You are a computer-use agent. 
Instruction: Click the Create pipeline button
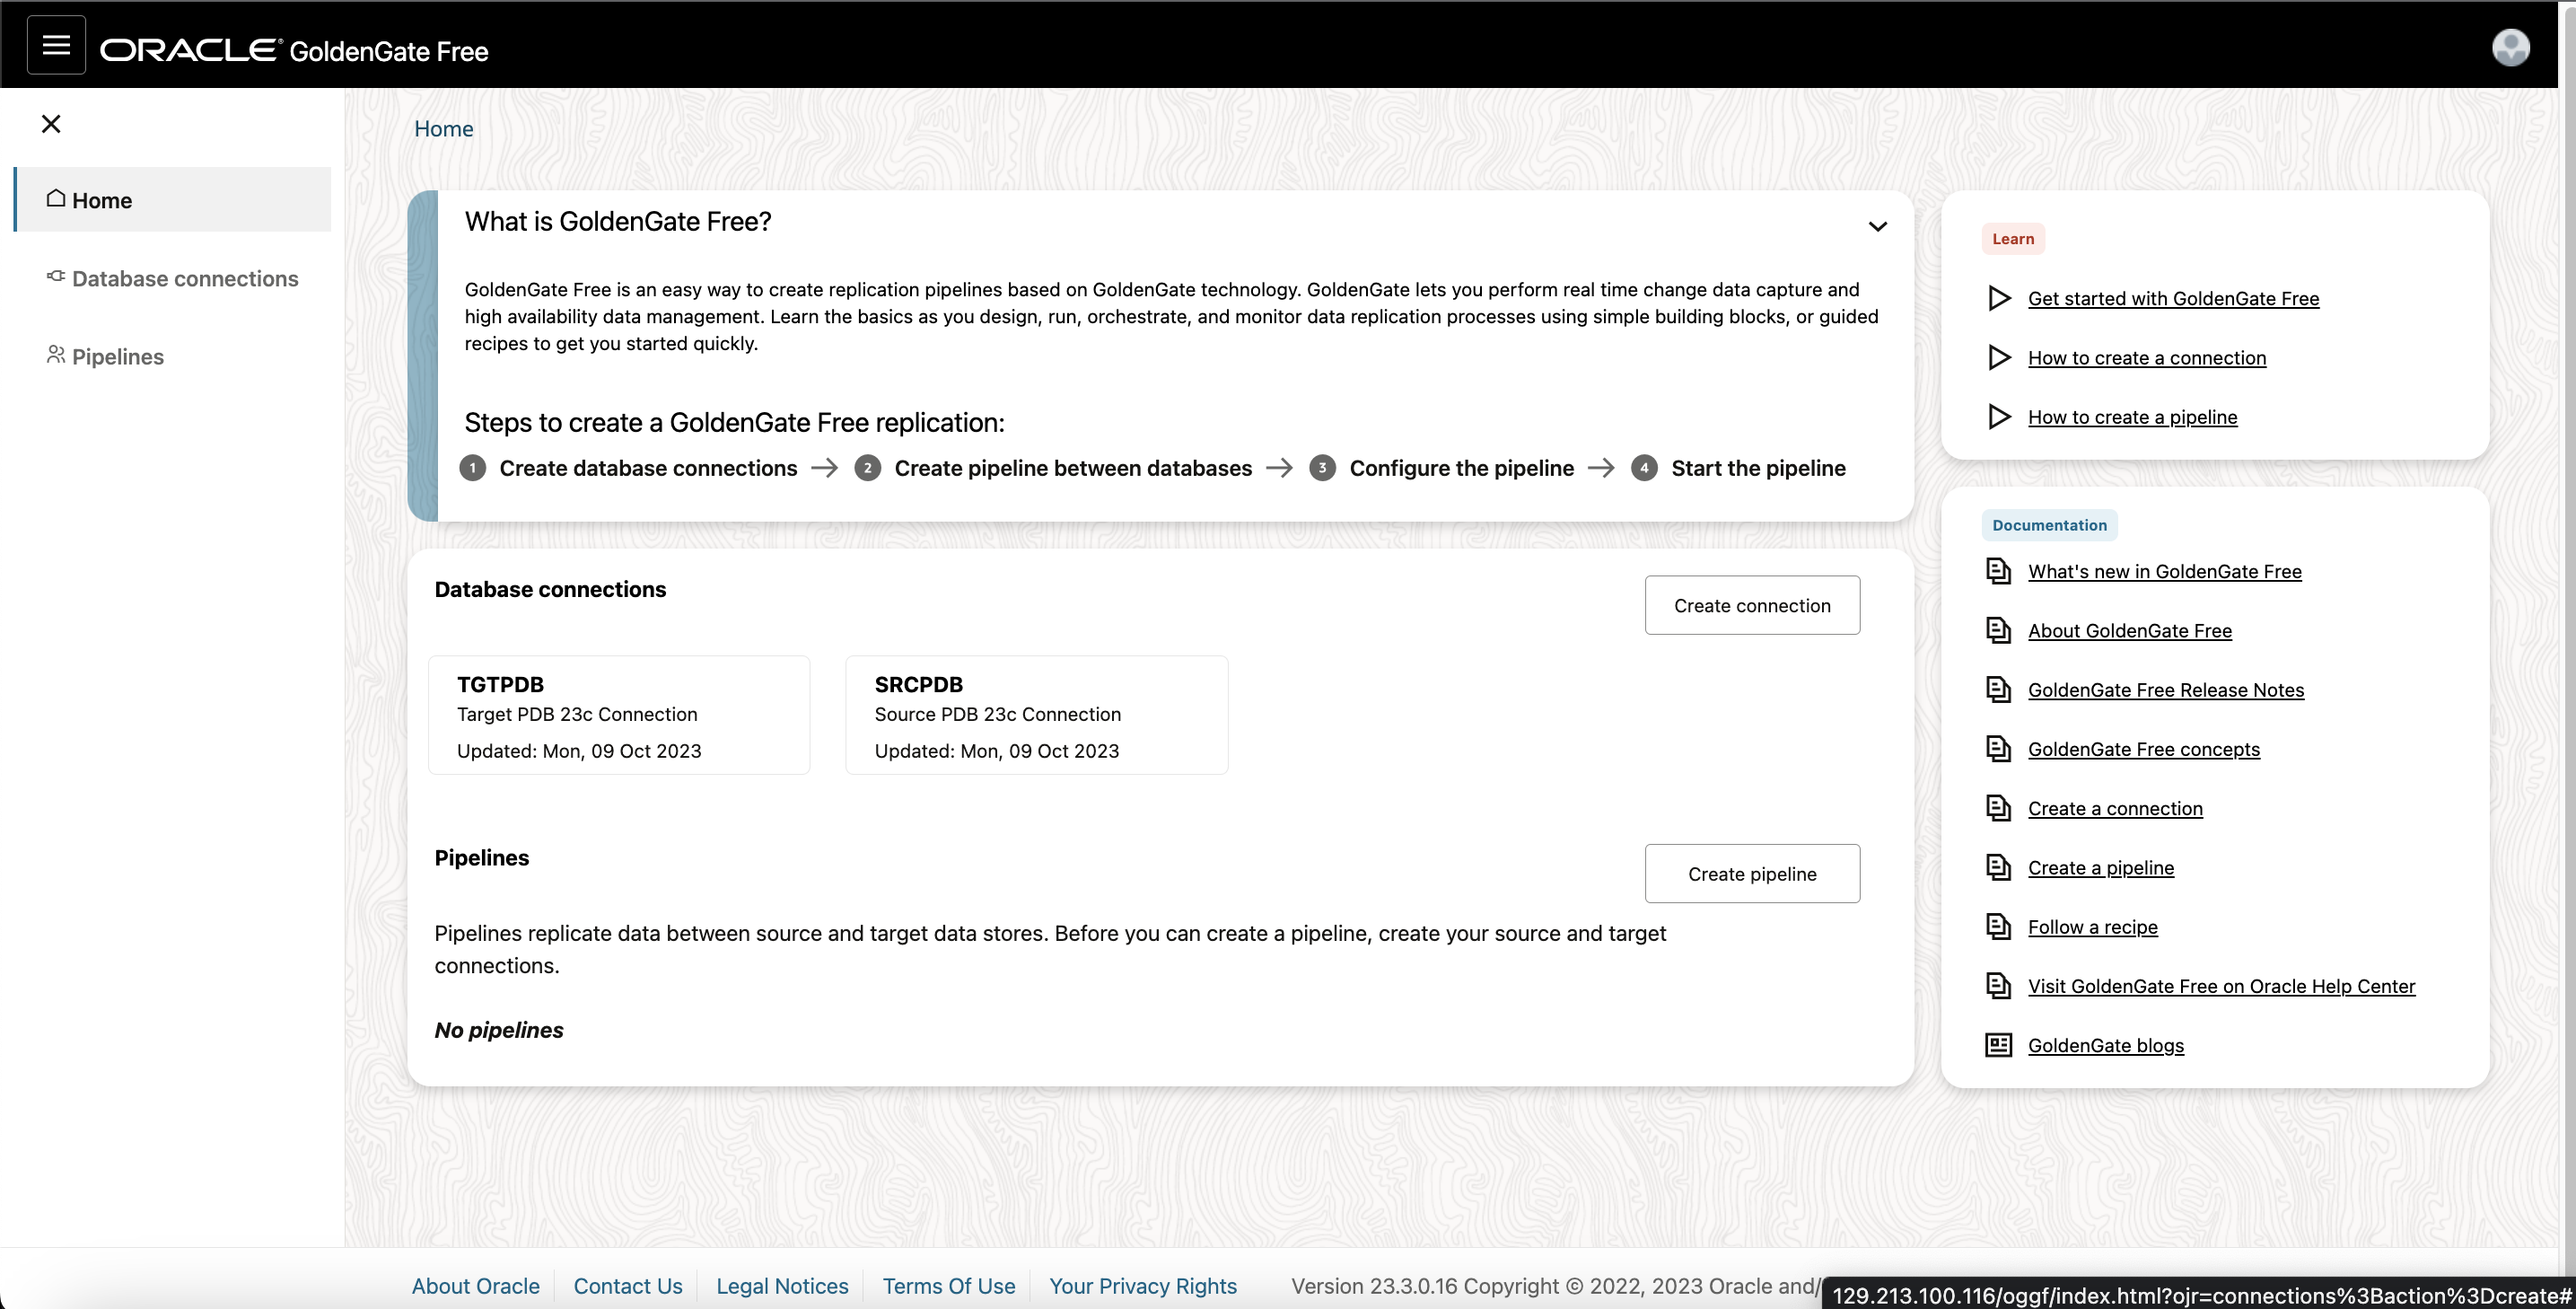point(1752,873)
